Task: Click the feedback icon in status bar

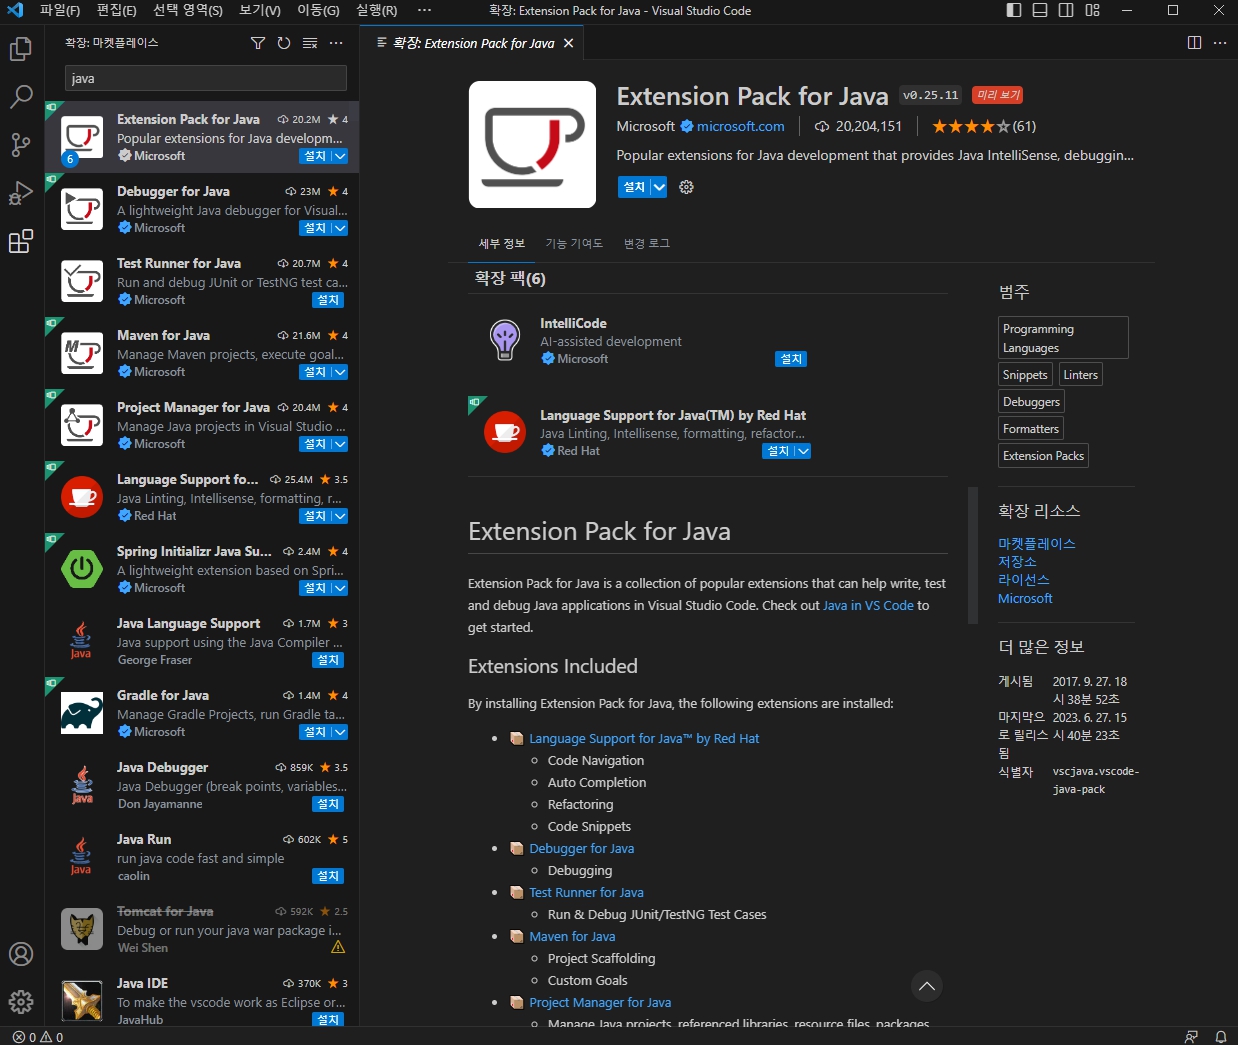Action: [x=1191, y=1037]
